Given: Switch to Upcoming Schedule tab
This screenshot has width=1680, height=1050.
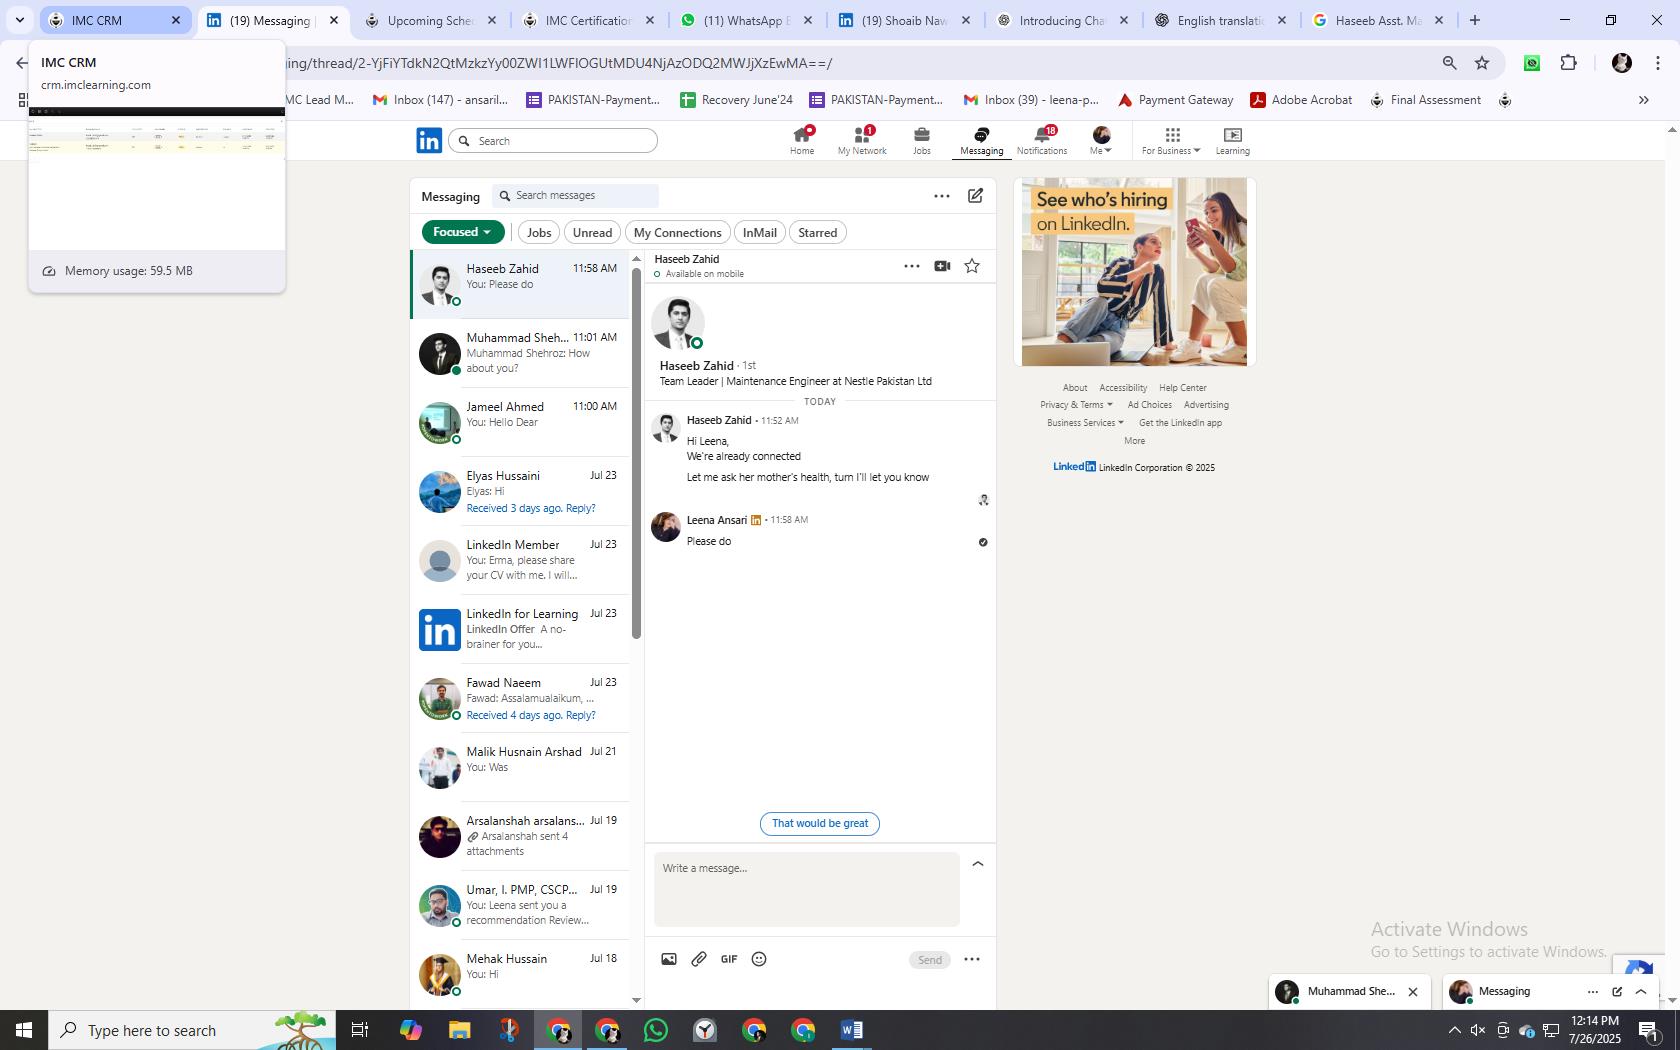Looking at the screenshot, I should tap(428, 20).
